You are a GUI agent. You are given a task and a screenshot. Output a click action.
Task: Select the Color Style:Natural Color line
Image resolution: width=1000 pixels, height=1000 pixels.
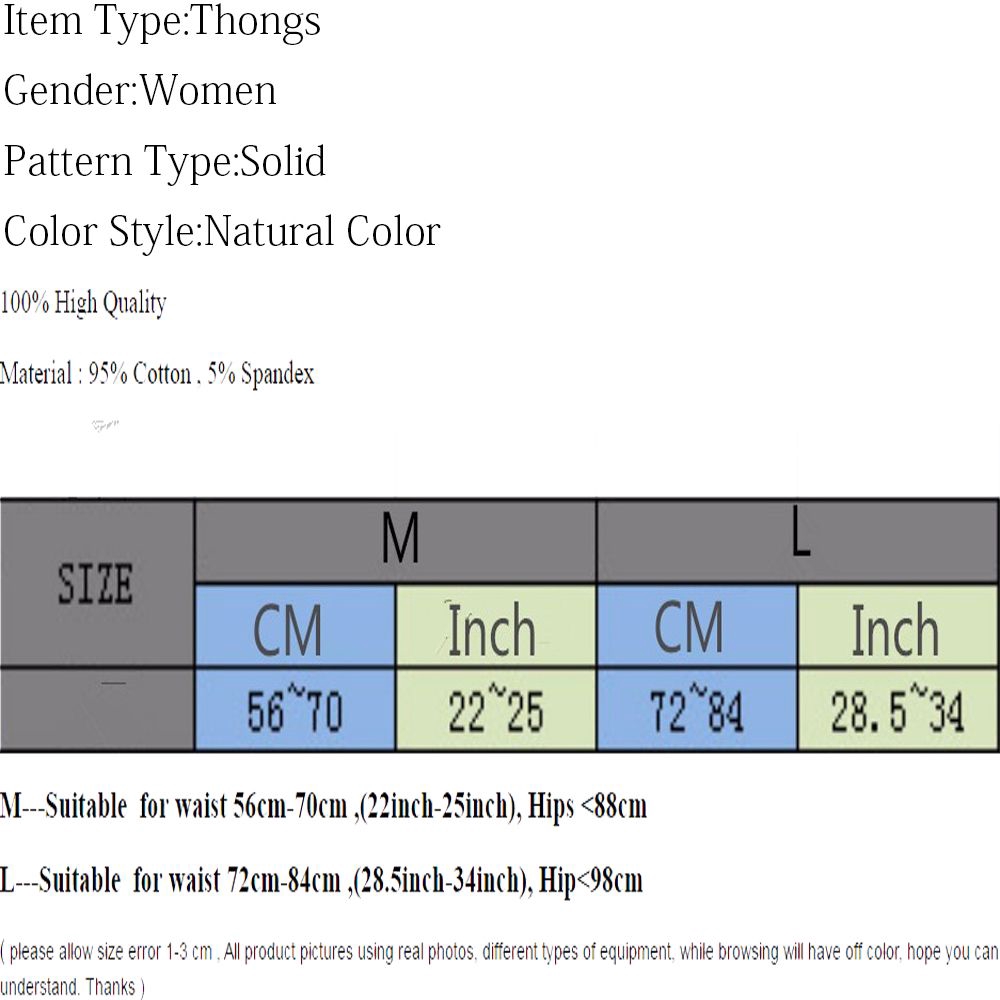[222, 231]
